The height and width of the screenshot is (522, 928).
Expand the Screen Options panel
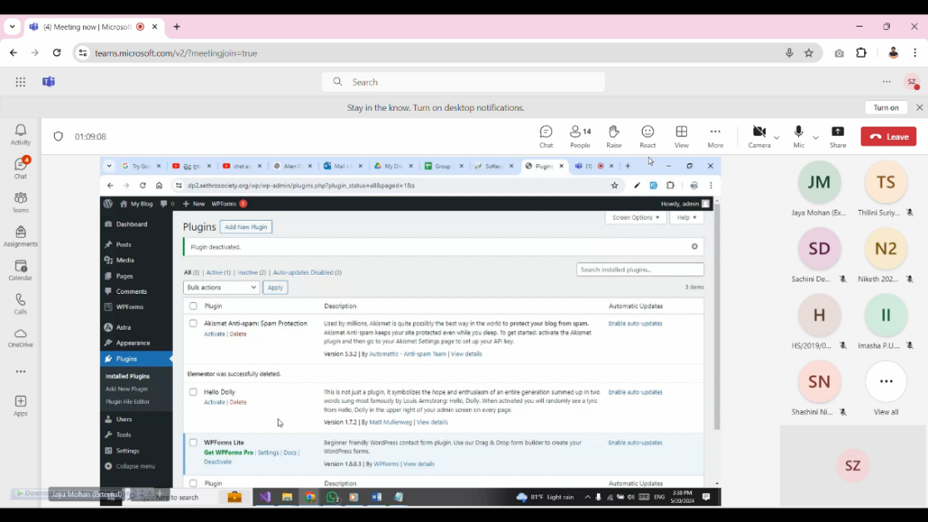pos(635,217)
